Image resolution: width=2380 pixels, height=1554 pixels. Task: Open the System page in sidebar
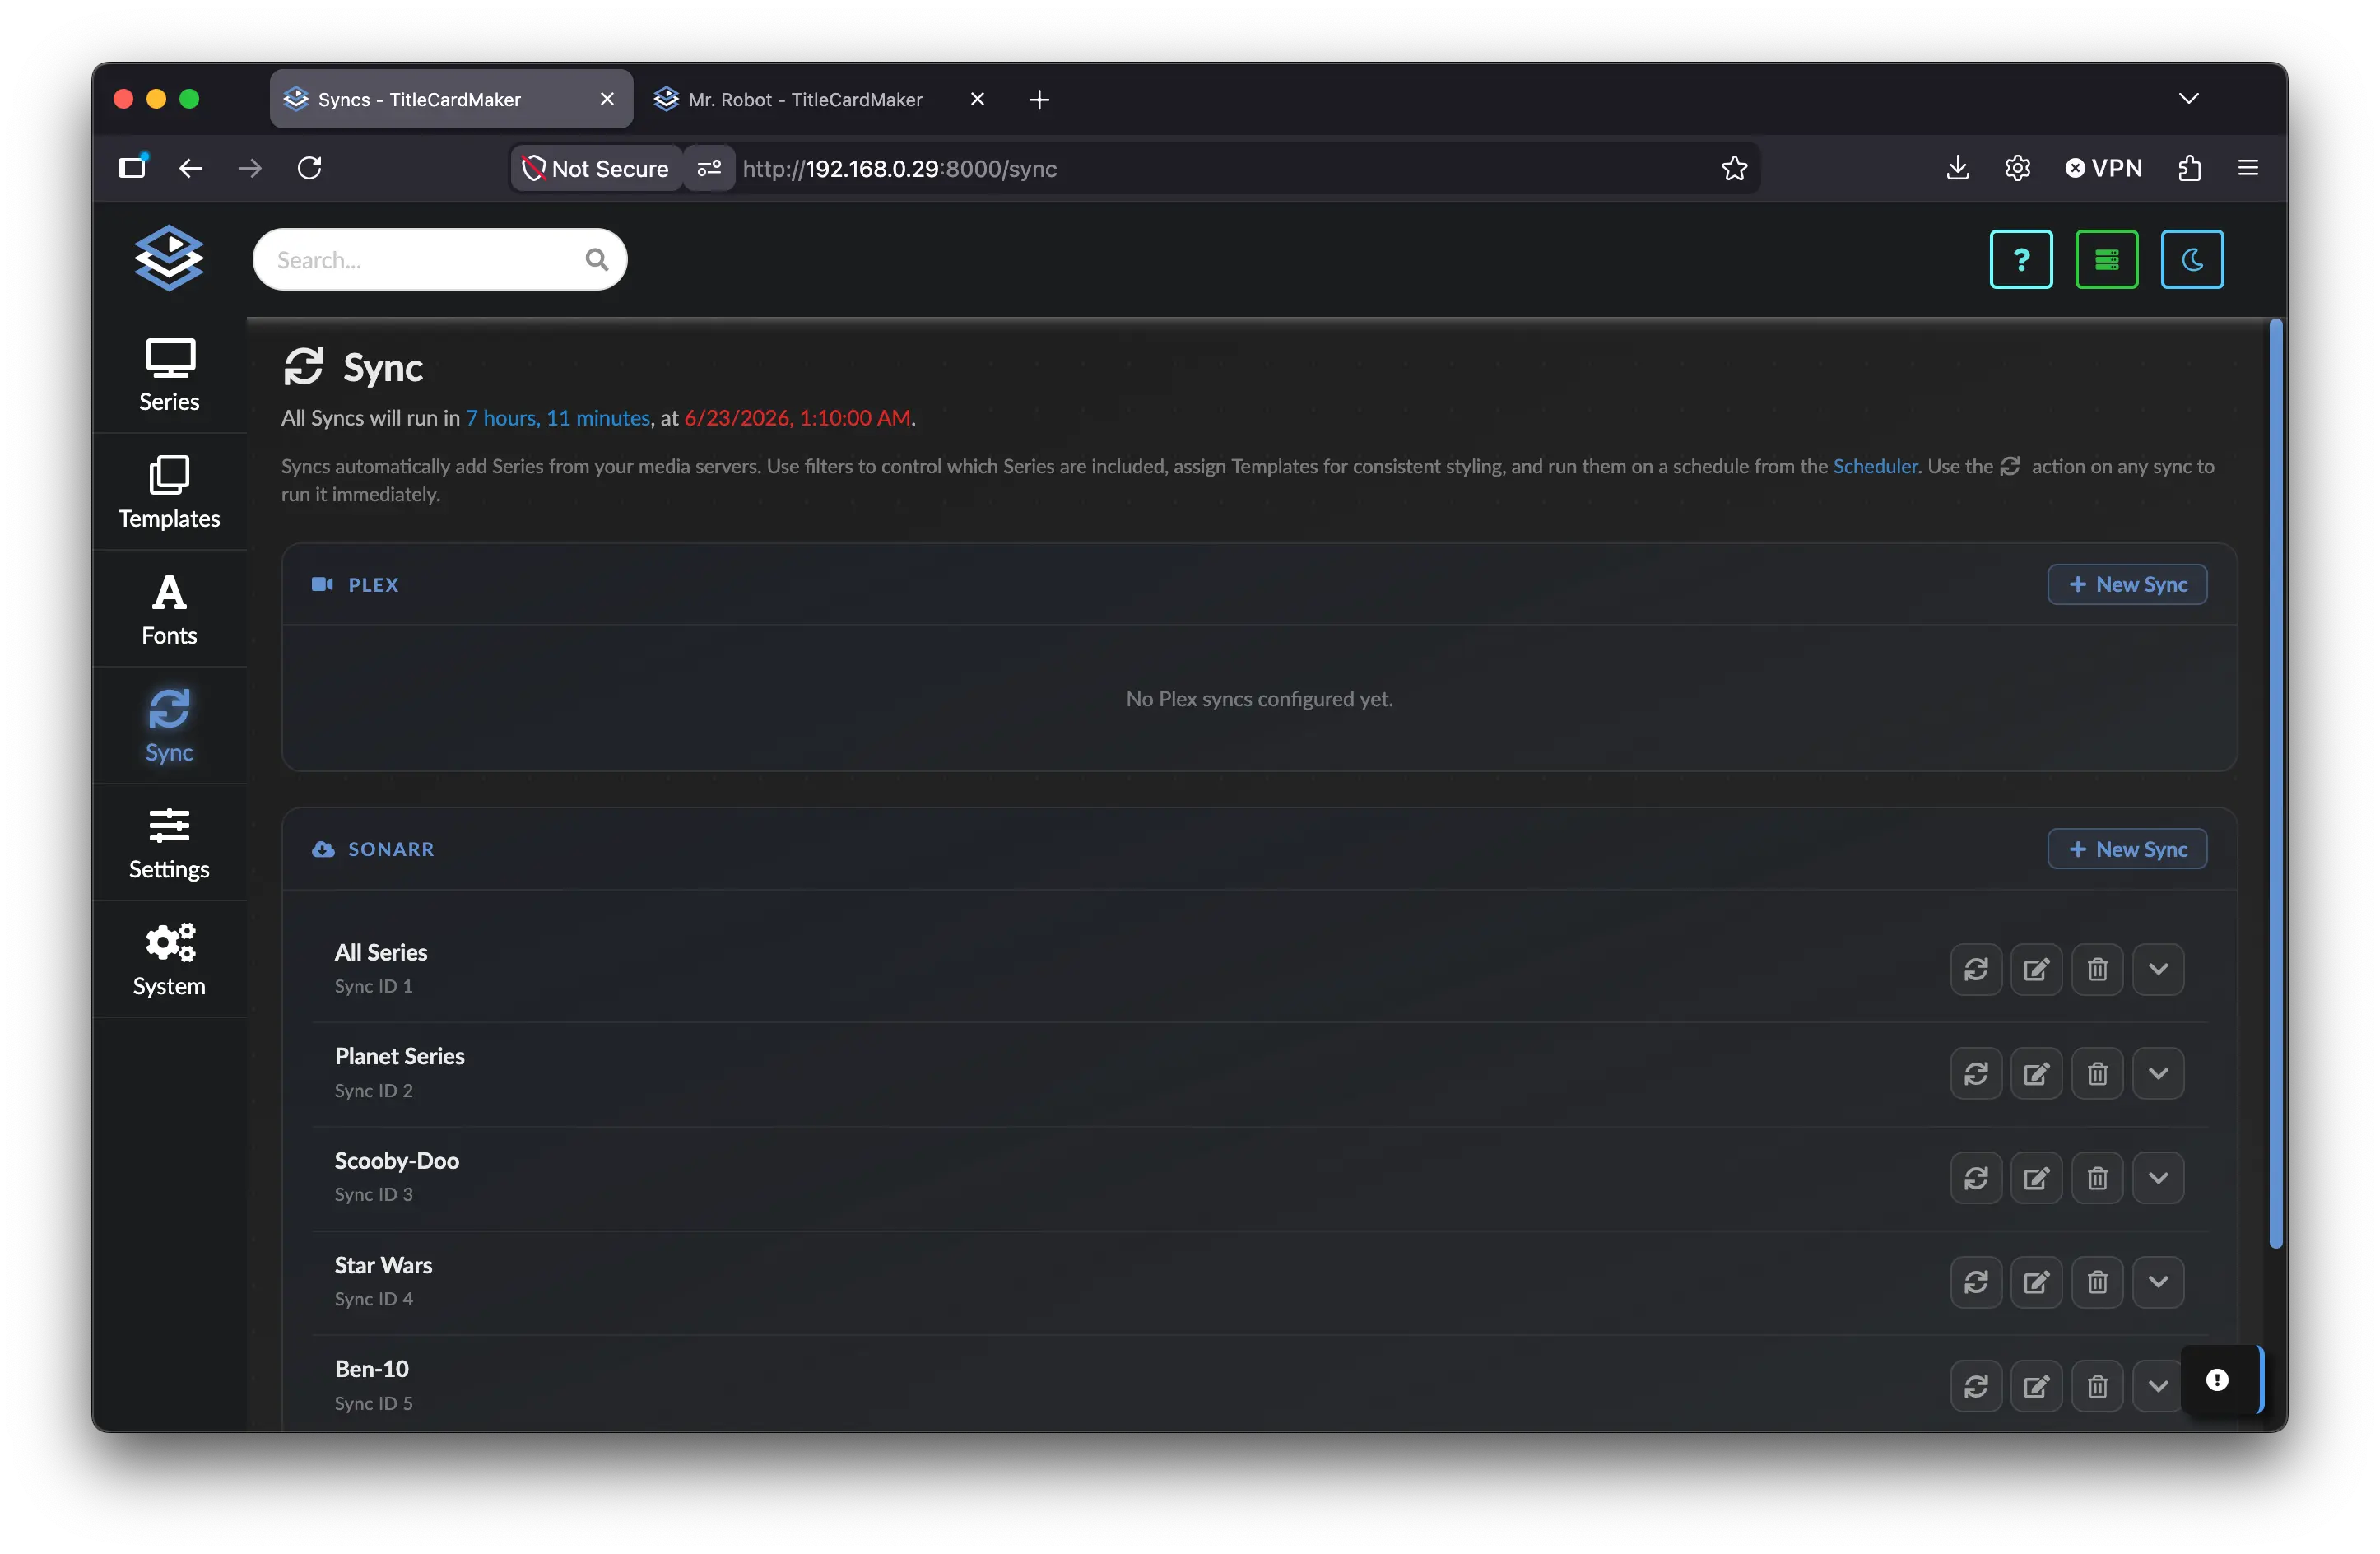(x=169, y=960)
